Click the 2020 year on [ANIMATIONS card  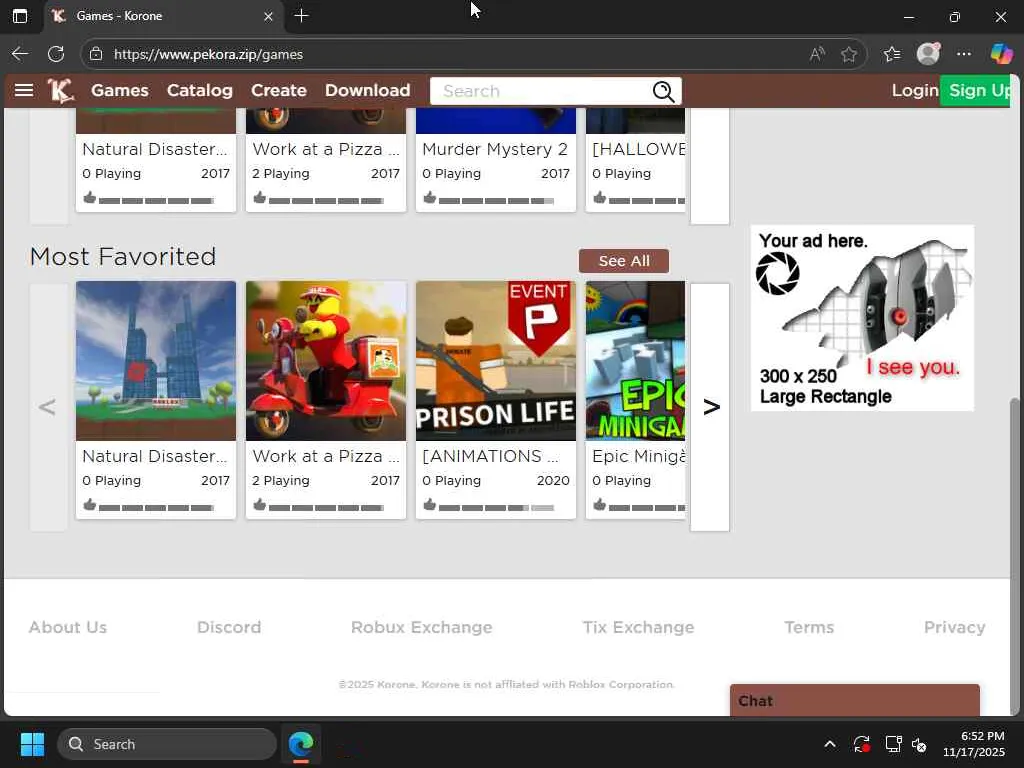[x=553, y=481]
